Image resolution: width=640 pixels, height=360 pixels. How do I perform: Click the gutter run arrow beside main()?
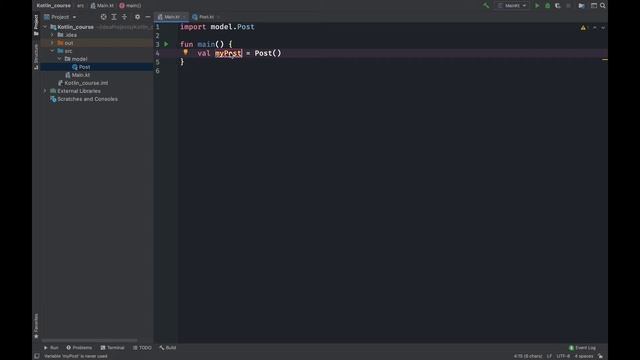[x=166, y=44]
